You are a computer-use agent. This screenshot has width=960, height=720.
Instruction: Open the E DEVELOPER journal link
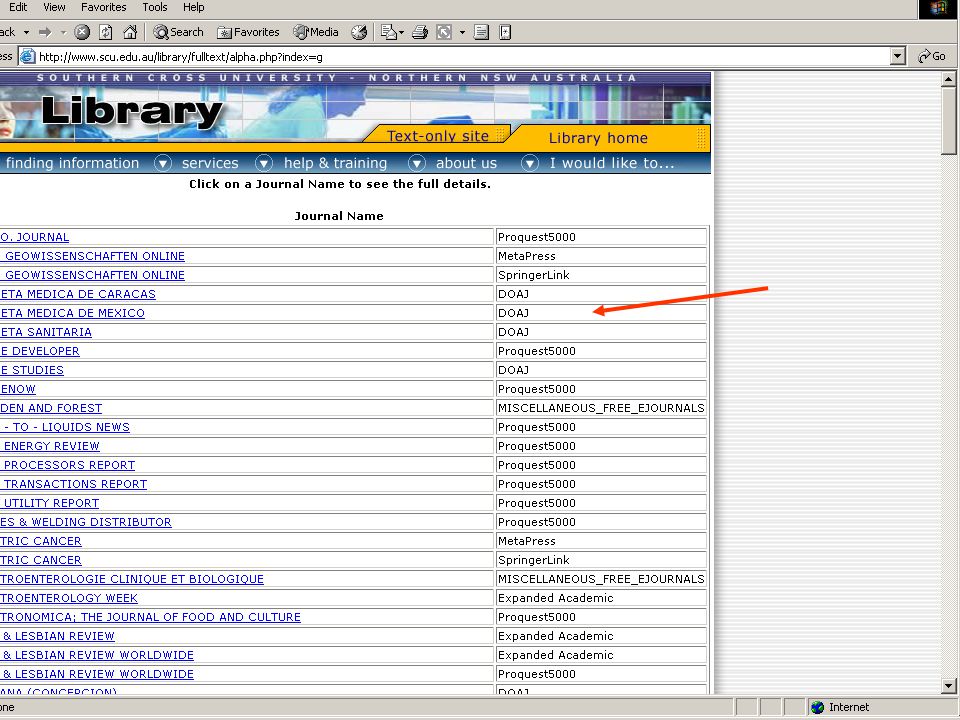40,351
